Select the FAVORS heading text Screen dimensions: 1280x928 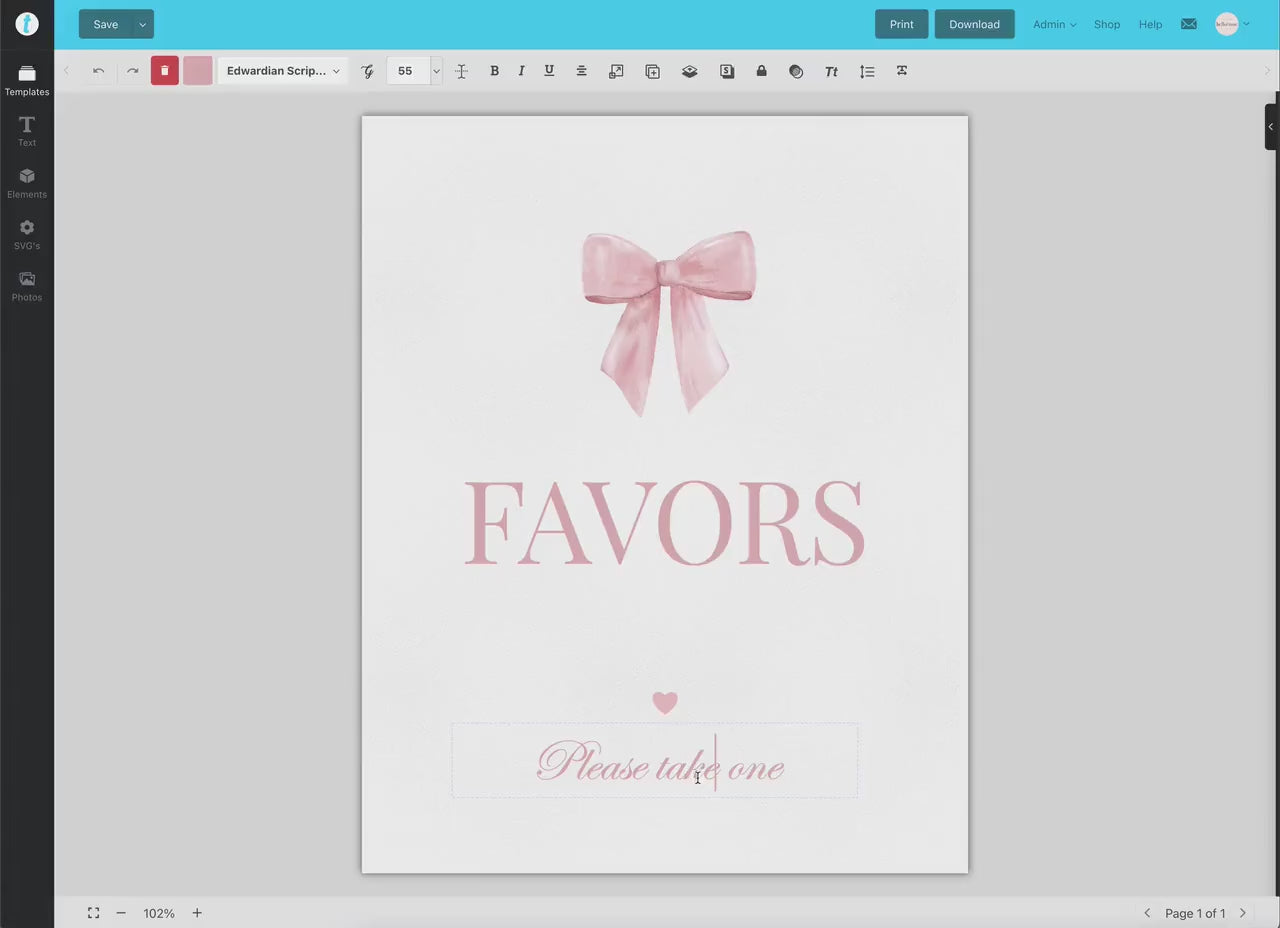click(664, 523)
